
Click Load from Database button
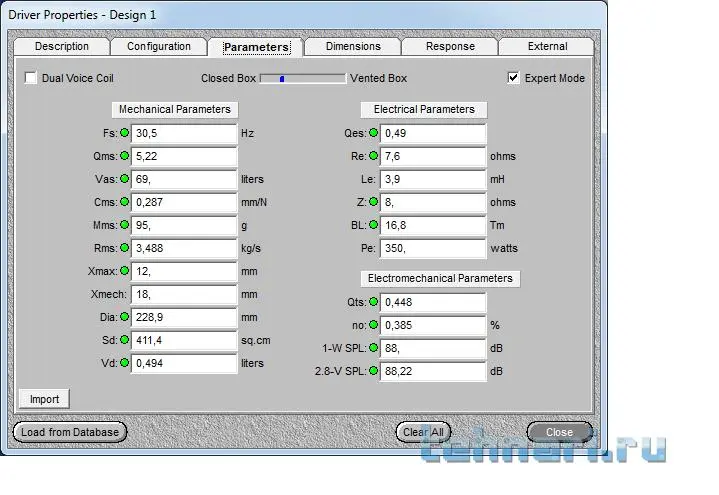(x=70, y=432)
